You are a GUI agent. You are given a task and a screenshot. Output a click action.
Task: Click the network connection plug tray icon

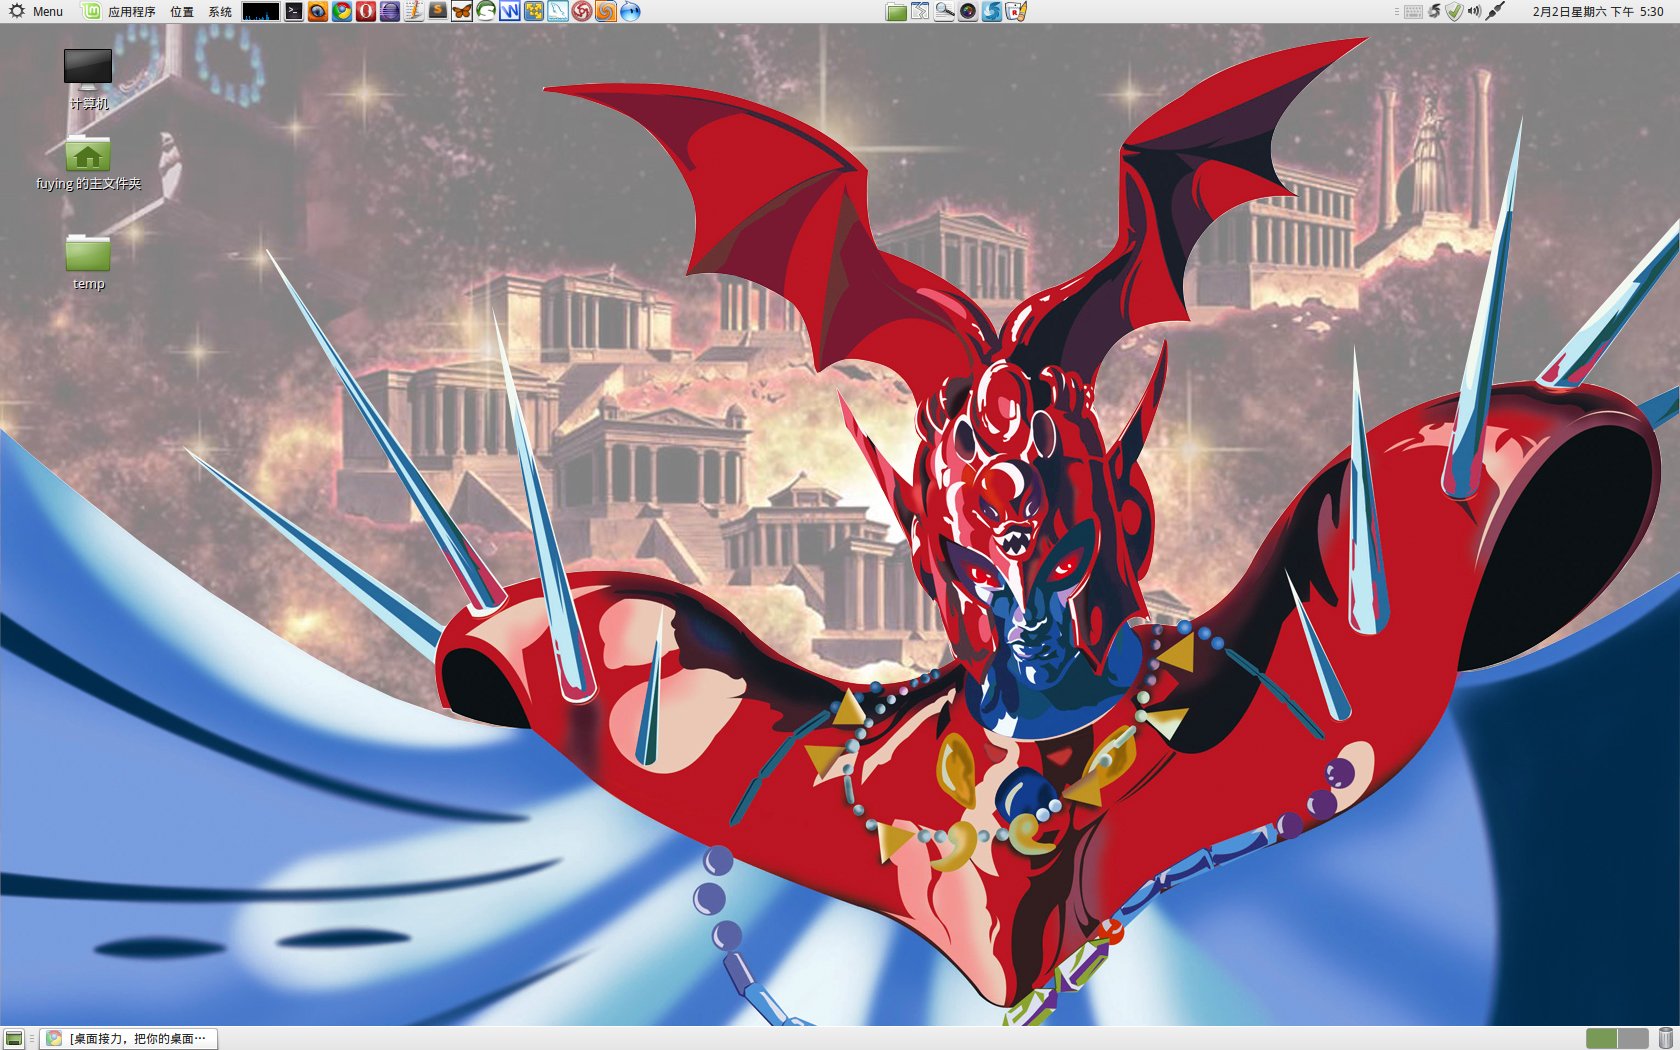coord(1495,11)
